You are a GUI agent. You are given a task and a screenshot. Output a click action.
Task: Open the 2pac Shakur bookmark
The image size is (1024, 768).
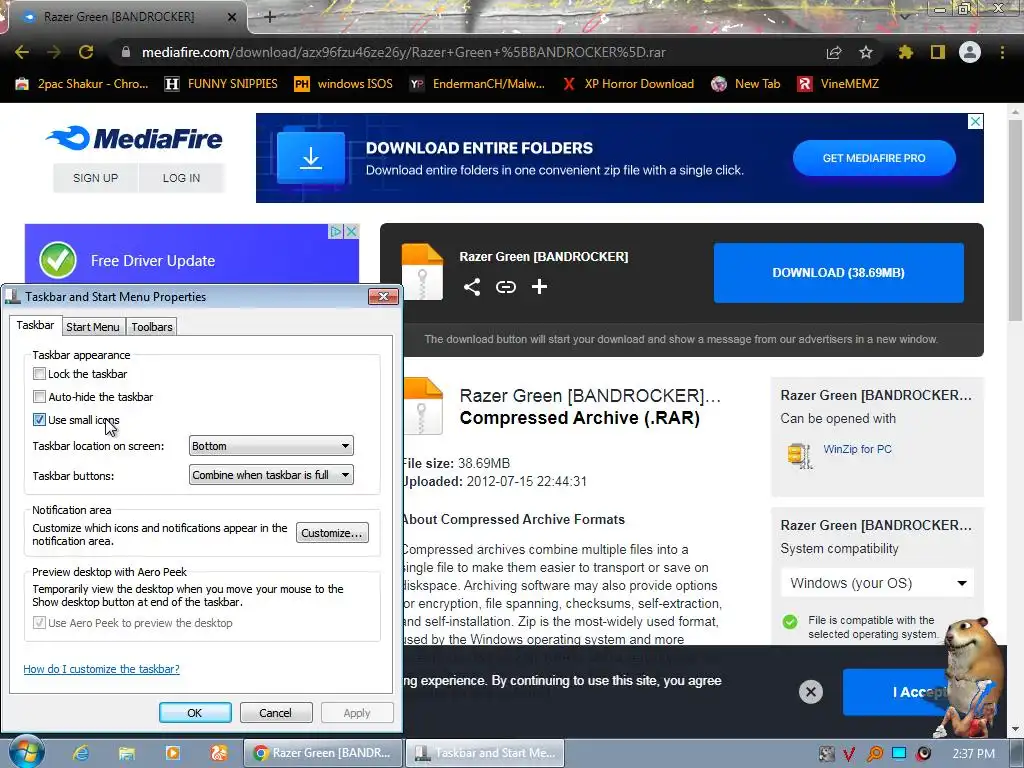[82, 84]
